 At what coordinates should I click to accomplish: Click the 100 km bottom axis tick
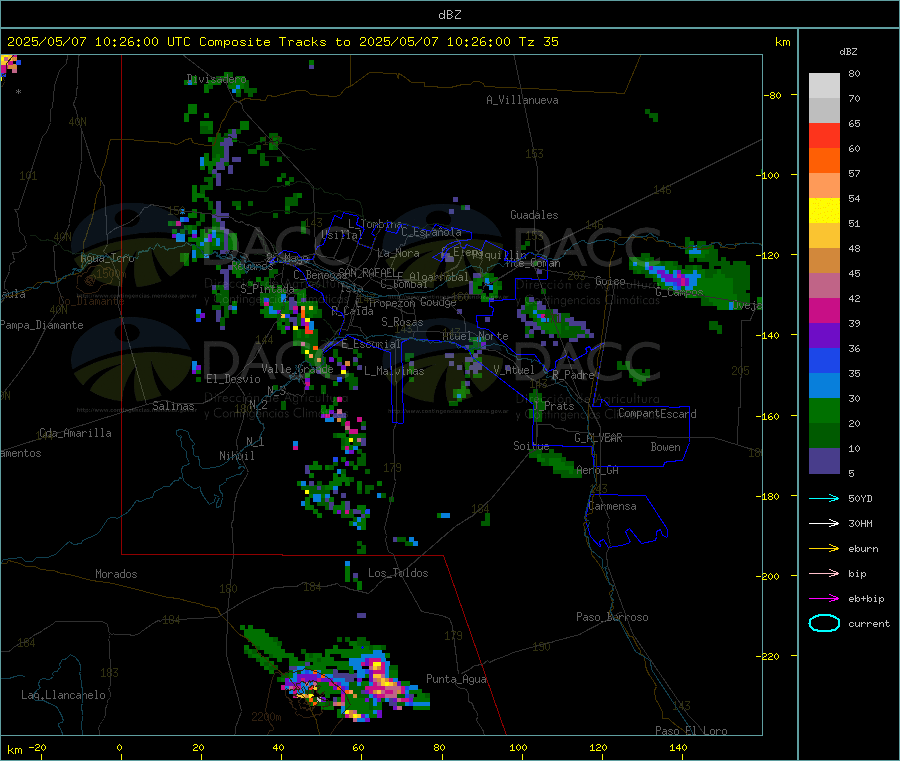[x=518, y=747]
